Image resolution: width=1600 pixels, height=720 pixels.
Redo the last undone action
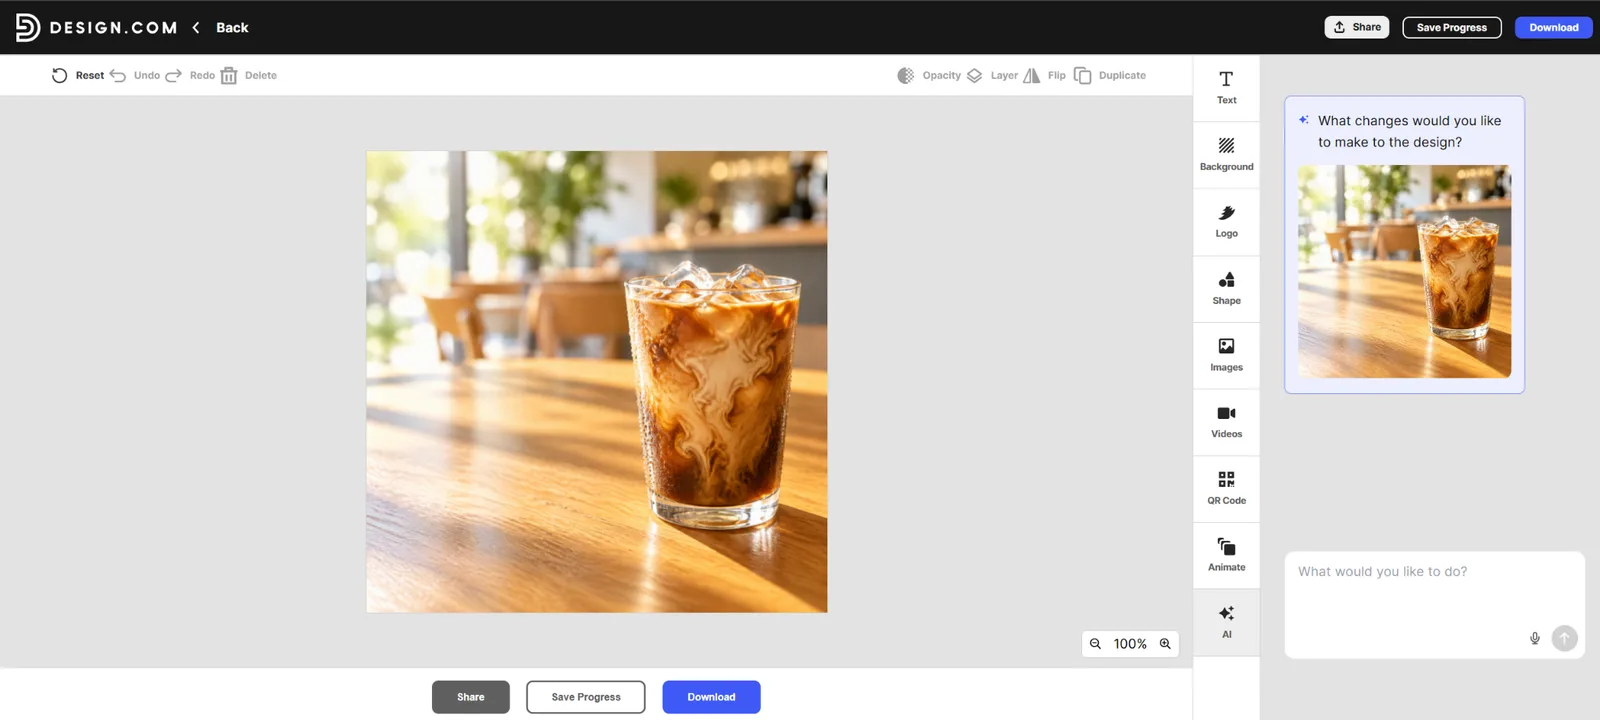[x=190, y=75]
